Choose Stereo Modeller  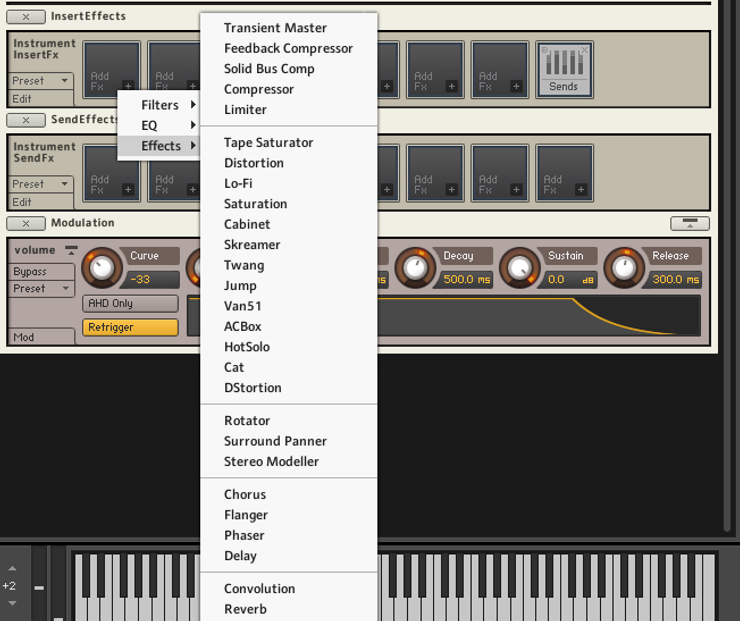(x=288, y=462)
